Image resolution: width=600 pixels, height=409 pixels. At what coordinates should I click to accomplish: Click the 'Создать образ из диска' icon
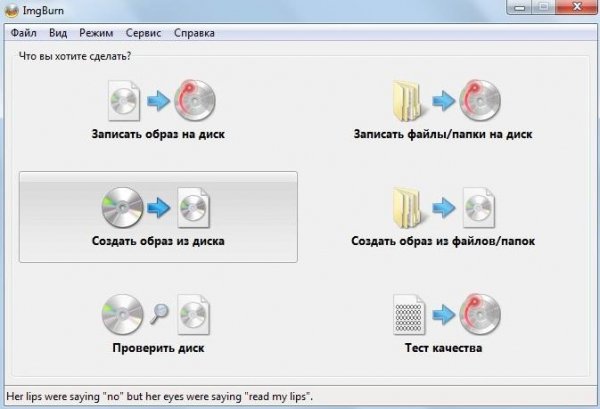(156, 208)
